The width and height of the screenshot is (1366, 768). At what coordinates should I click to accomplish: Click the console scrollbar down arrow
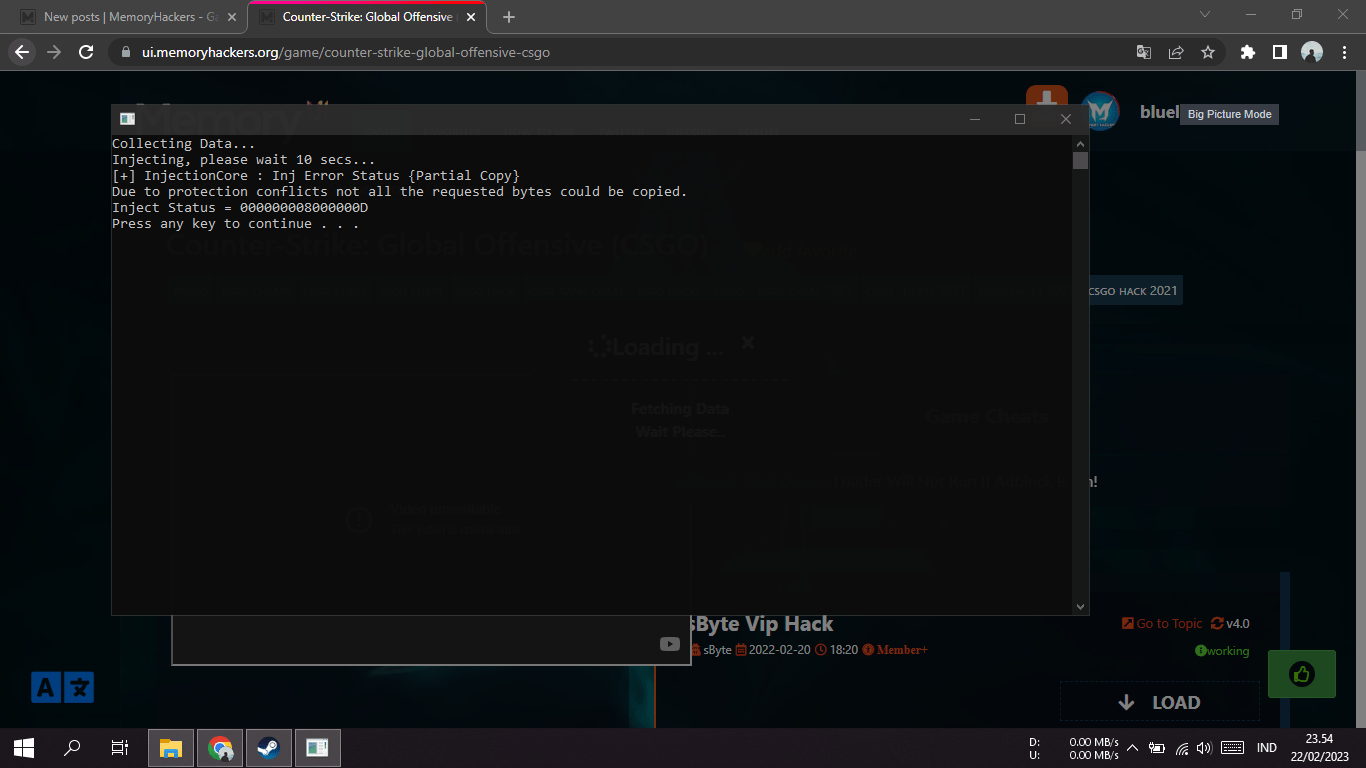[x=1080, y=606]
